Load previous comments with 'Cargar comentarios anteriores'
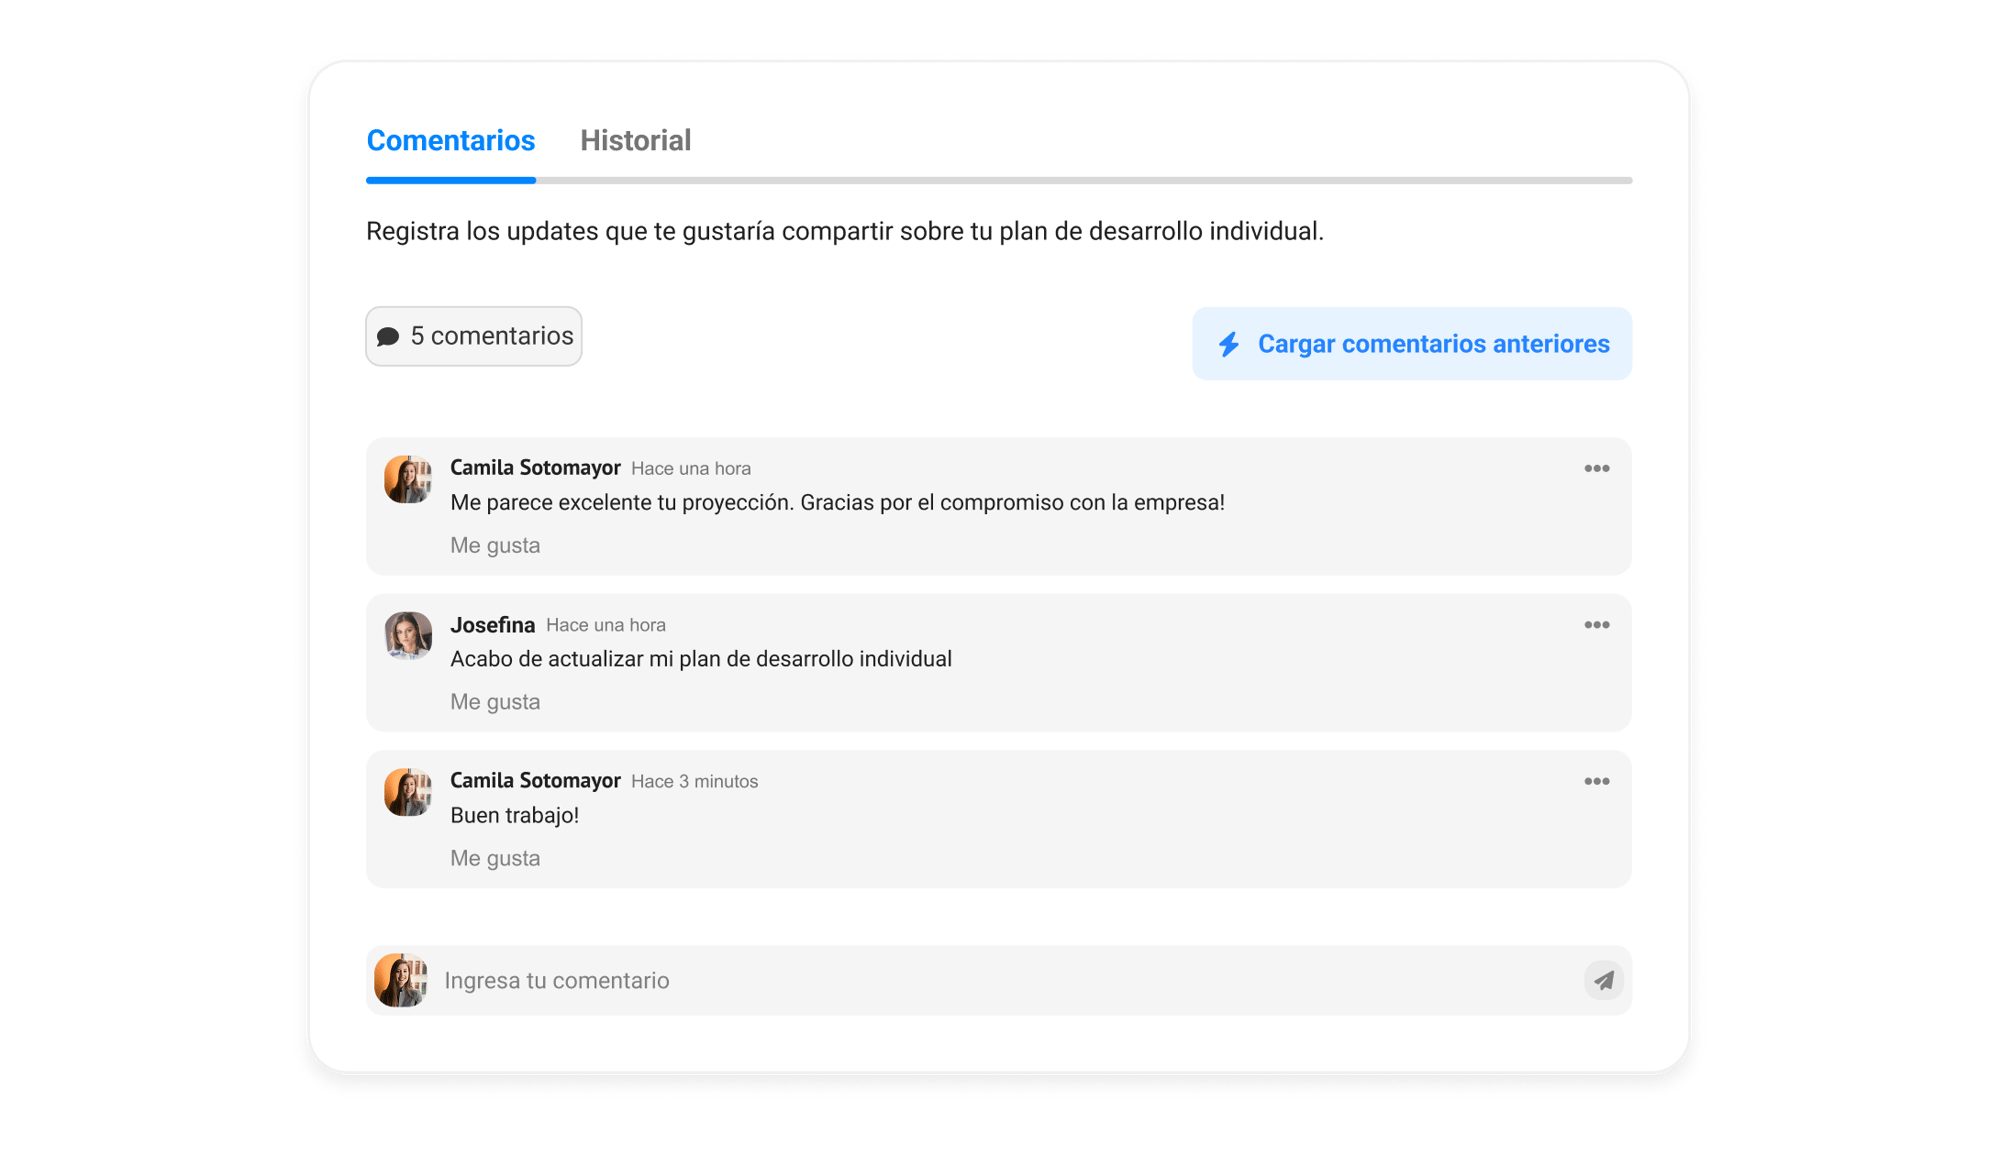Viewport: 2000px width, 1166px height. coord(1411,344)
